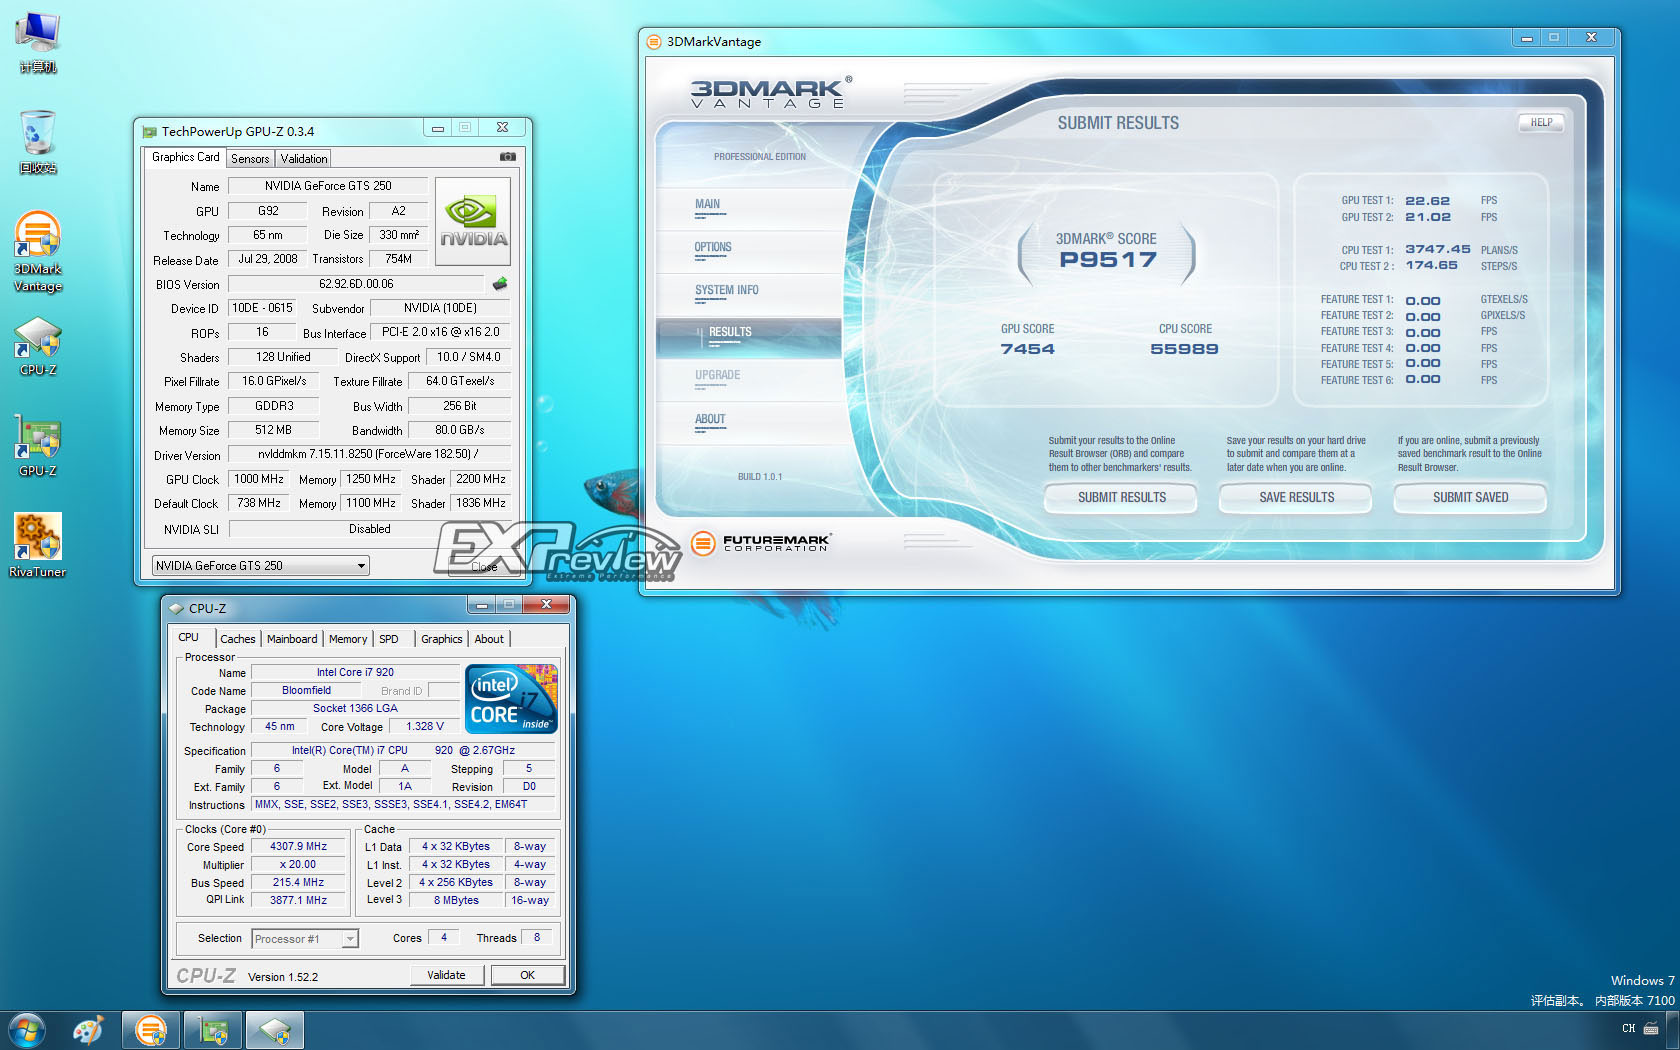
Task: Click the GPU-Z BIOS Version field
Action: click(x=357, y=284)
